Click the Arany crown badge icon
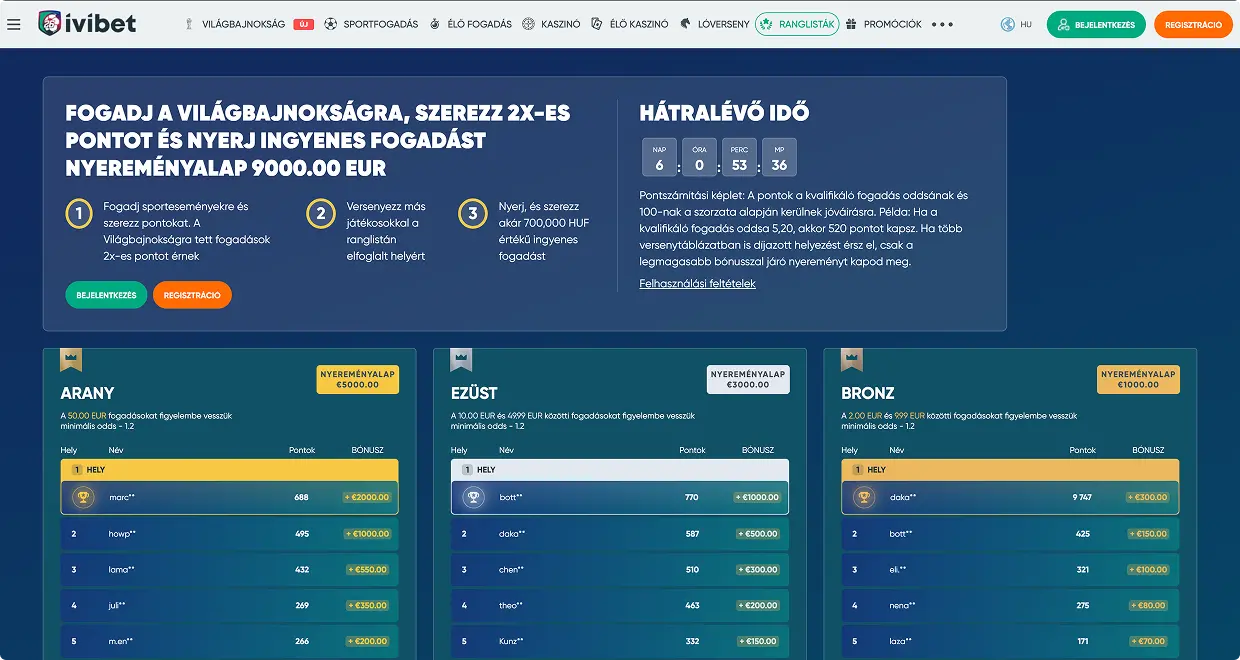The image size is (1240, 660). click(x=71, y=359)
